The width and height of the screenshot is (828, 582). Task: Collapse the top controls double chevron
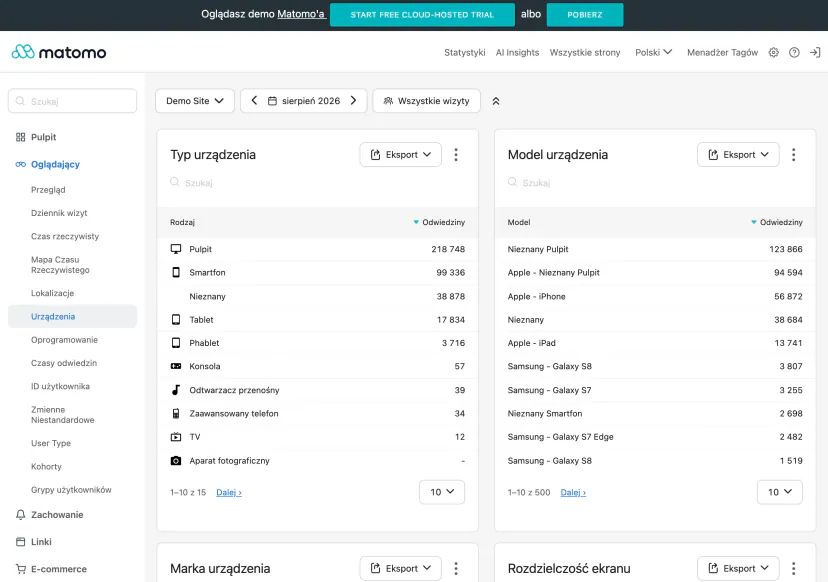click(x=495, y=101)
